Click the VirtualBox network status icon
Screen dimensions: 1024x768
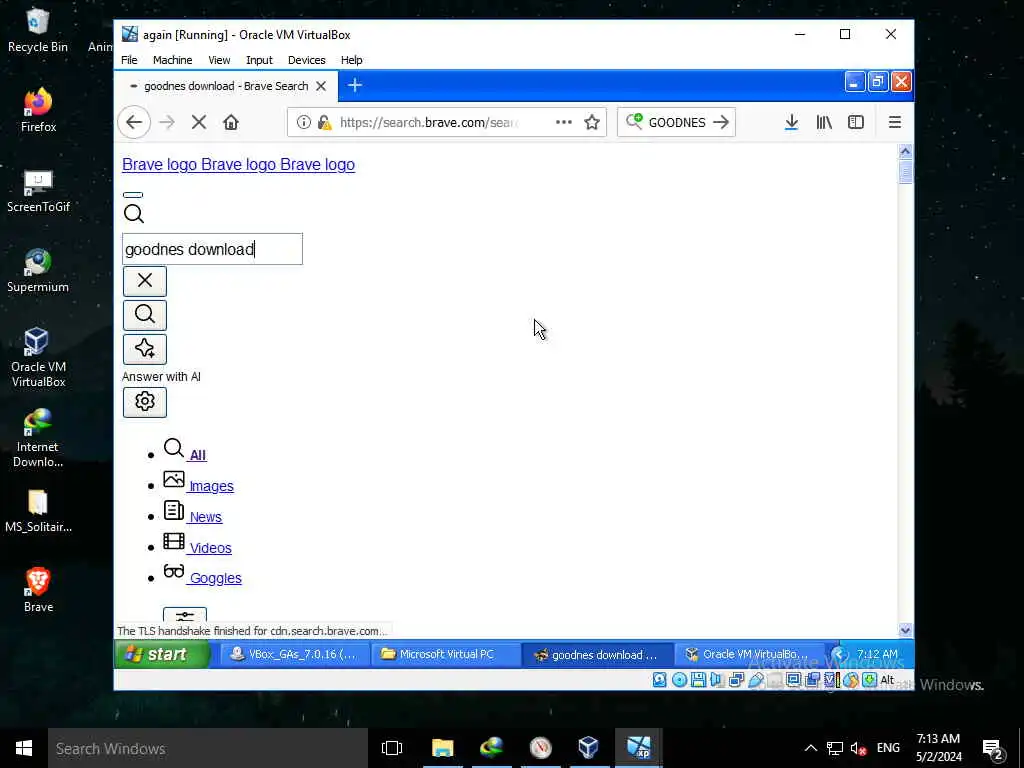pos(736,680)
